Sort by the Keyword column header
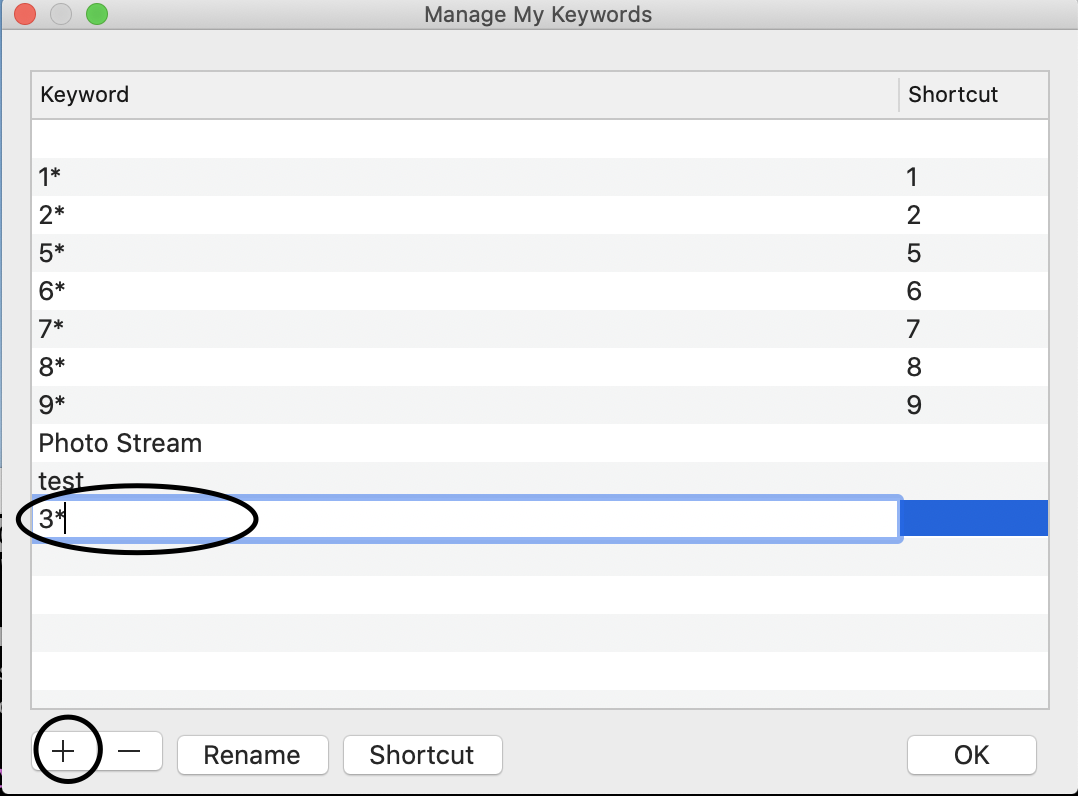1078x796 pixels. (x=465, y=95)
